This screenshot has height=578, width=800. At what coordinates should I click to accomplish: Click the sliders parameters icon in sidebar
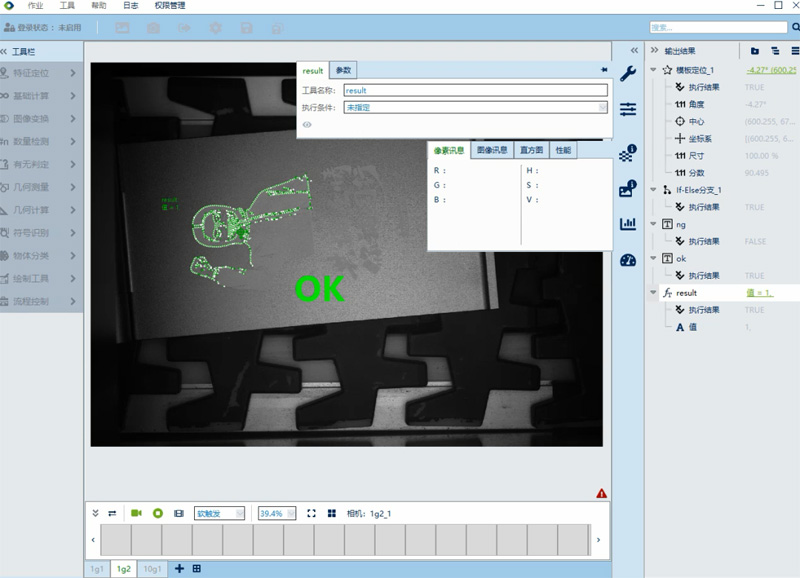(628, 110)
